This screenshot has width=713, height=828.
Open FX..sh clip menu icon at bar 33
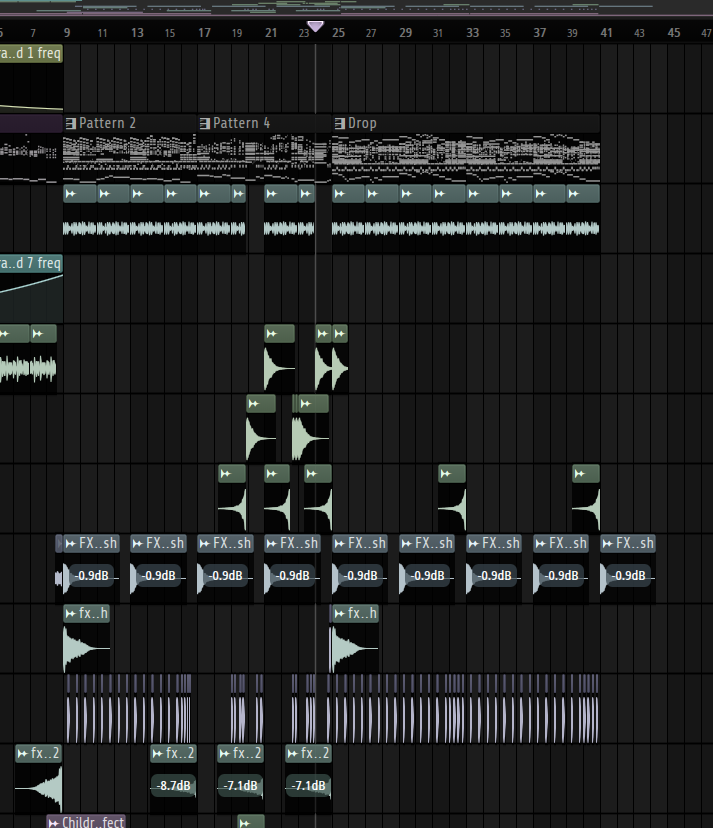point(474,543)
